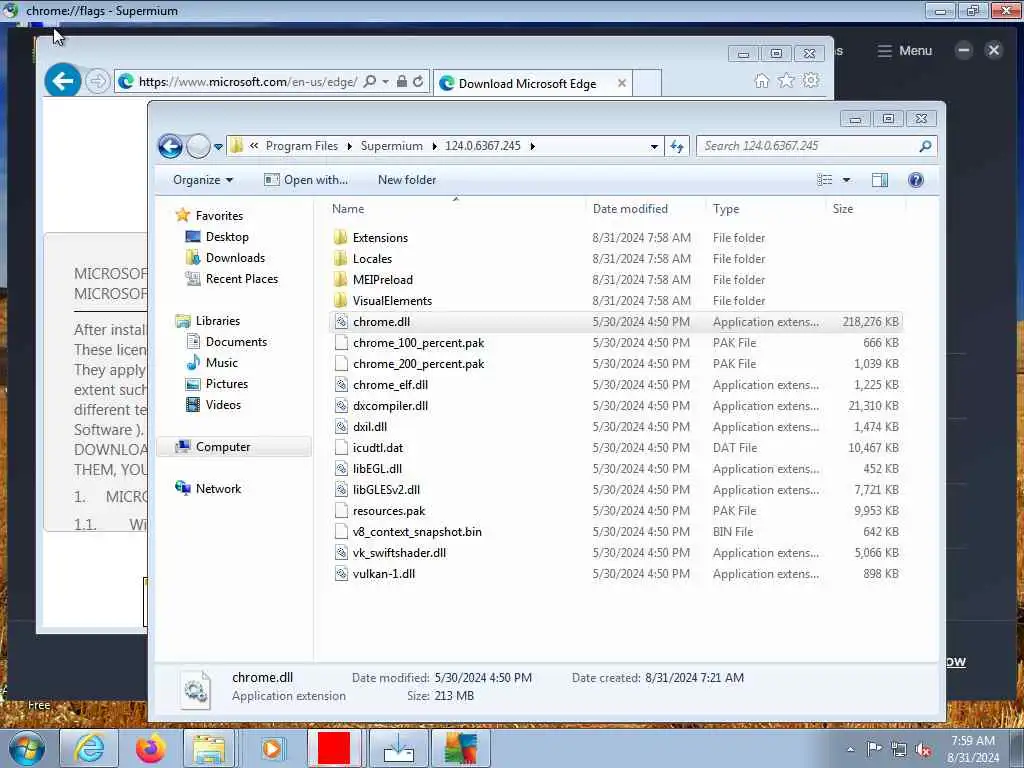Open Internet Explorer's Tools gear icon
Image resolution: width=1024 pixels, height=768 pixels.
pyautogui.click(x=811, y=81)
